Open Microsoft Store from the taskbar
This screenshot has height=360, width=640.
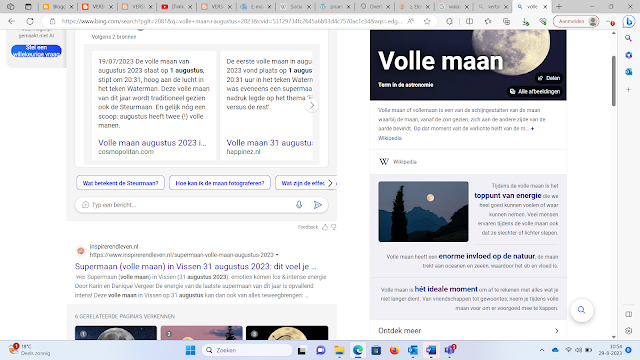pyautogui.click(x=376, y=350)
